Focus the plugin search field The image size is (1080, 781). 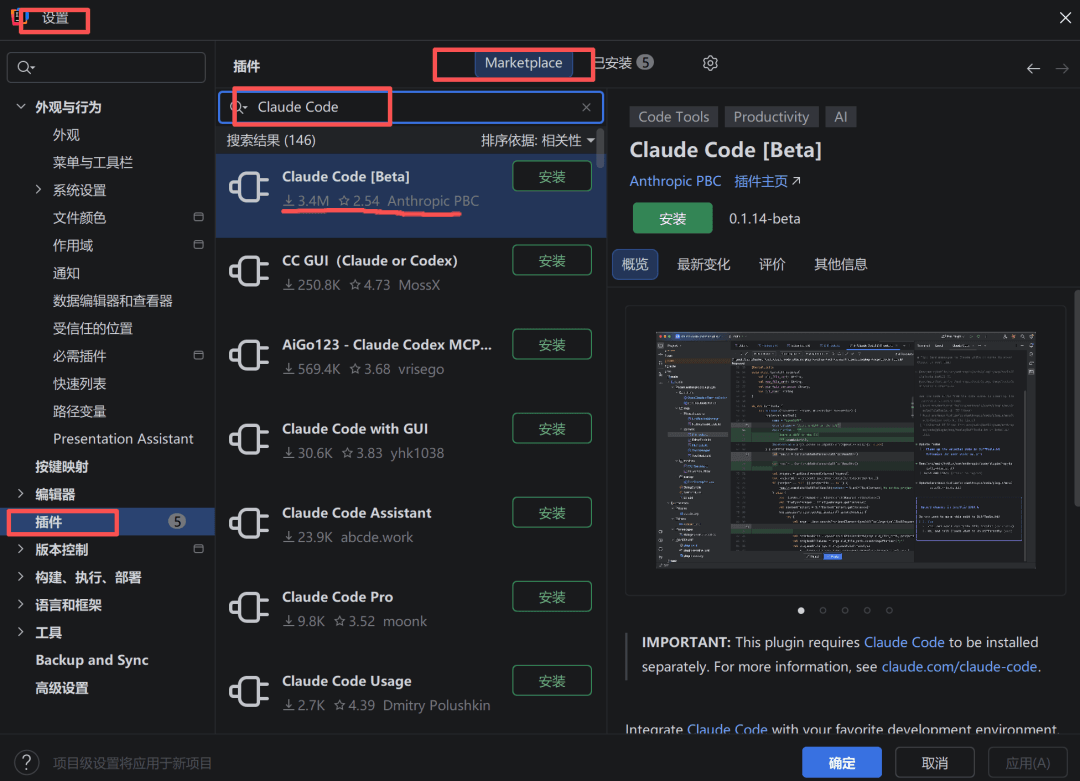click(x=411, y=107)
